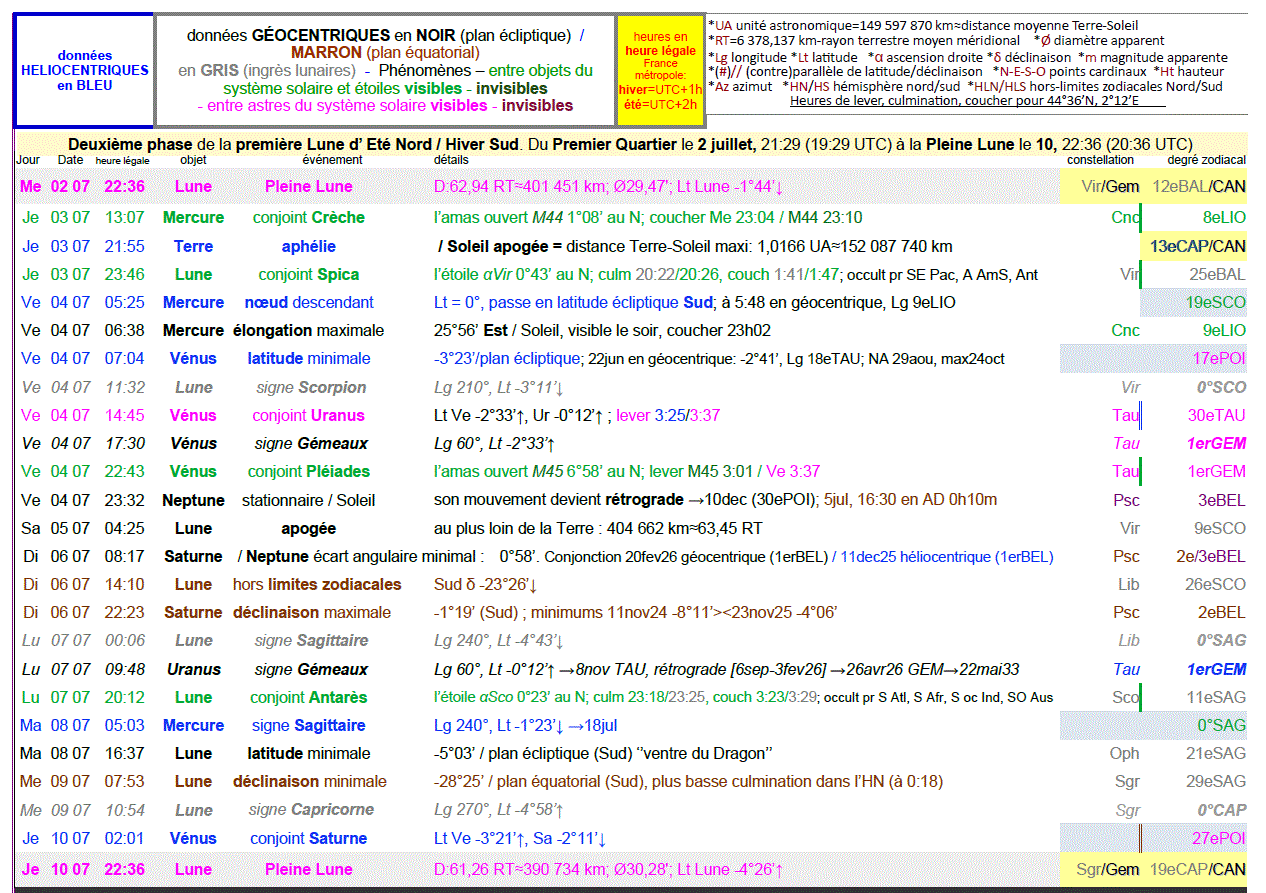Click 'Terre' in the object column

(193, 246)
